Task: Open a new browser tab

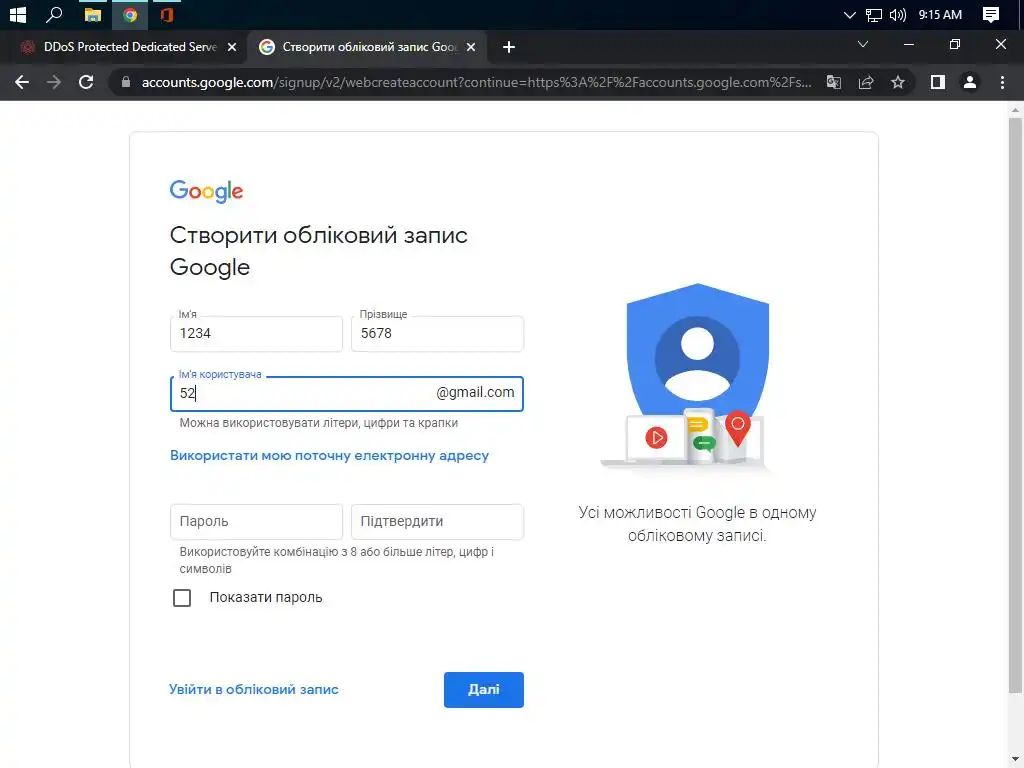Action: pyautogui.click(x=509, y=47)
